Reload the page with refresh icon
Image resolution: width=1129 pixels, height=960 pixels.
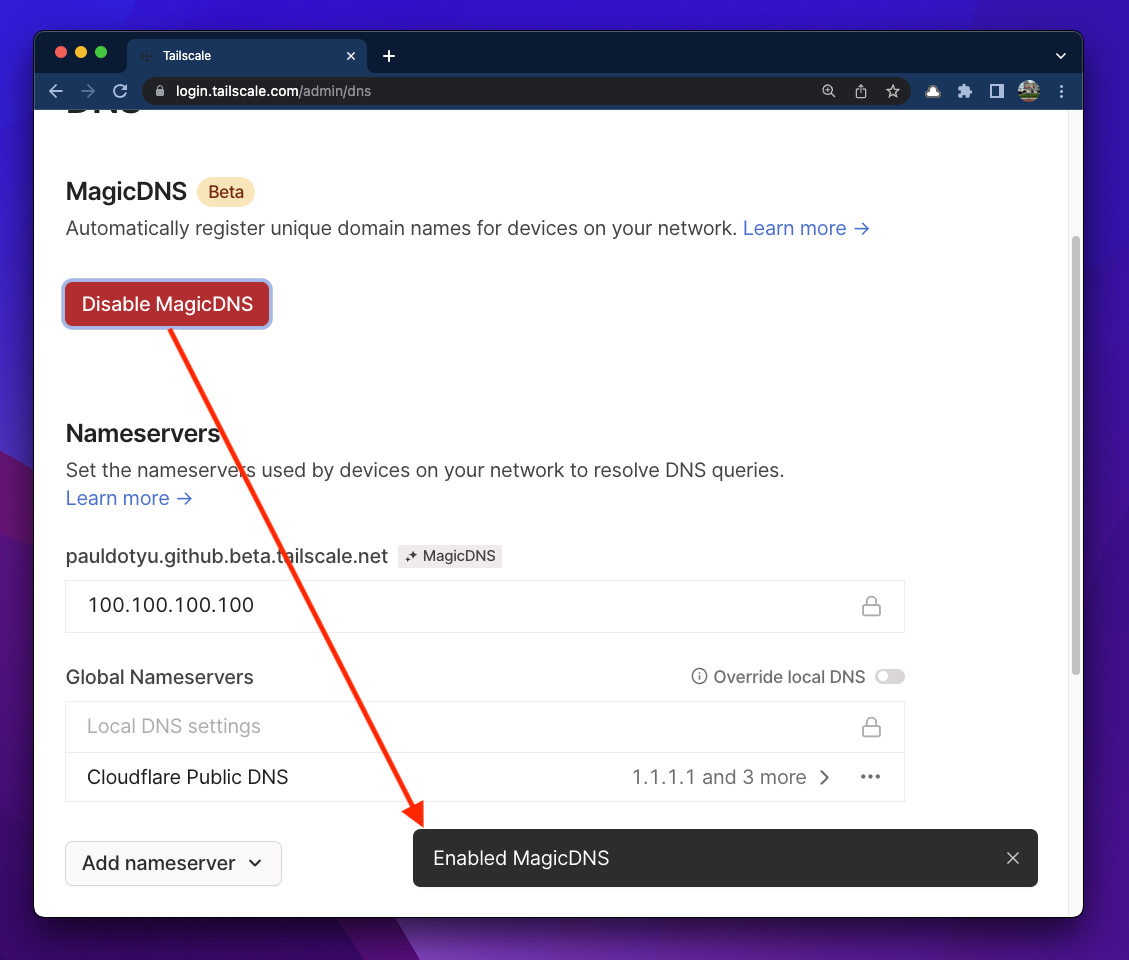coord(120,91)
